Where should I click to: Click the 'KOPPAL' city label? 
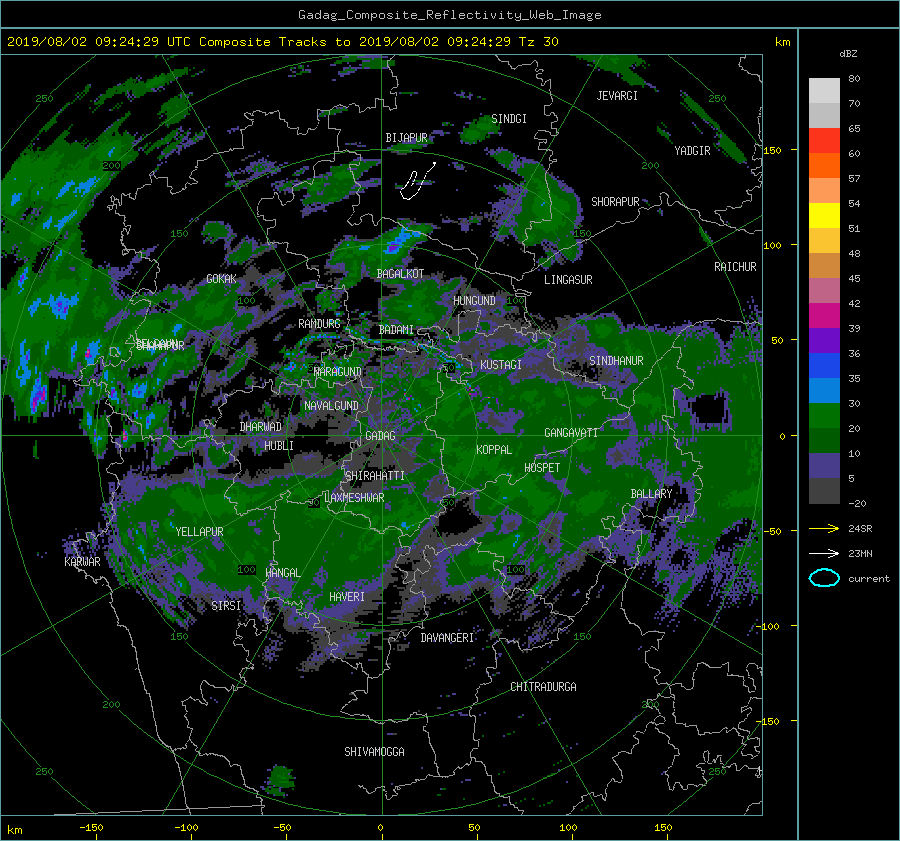point(494,450)
